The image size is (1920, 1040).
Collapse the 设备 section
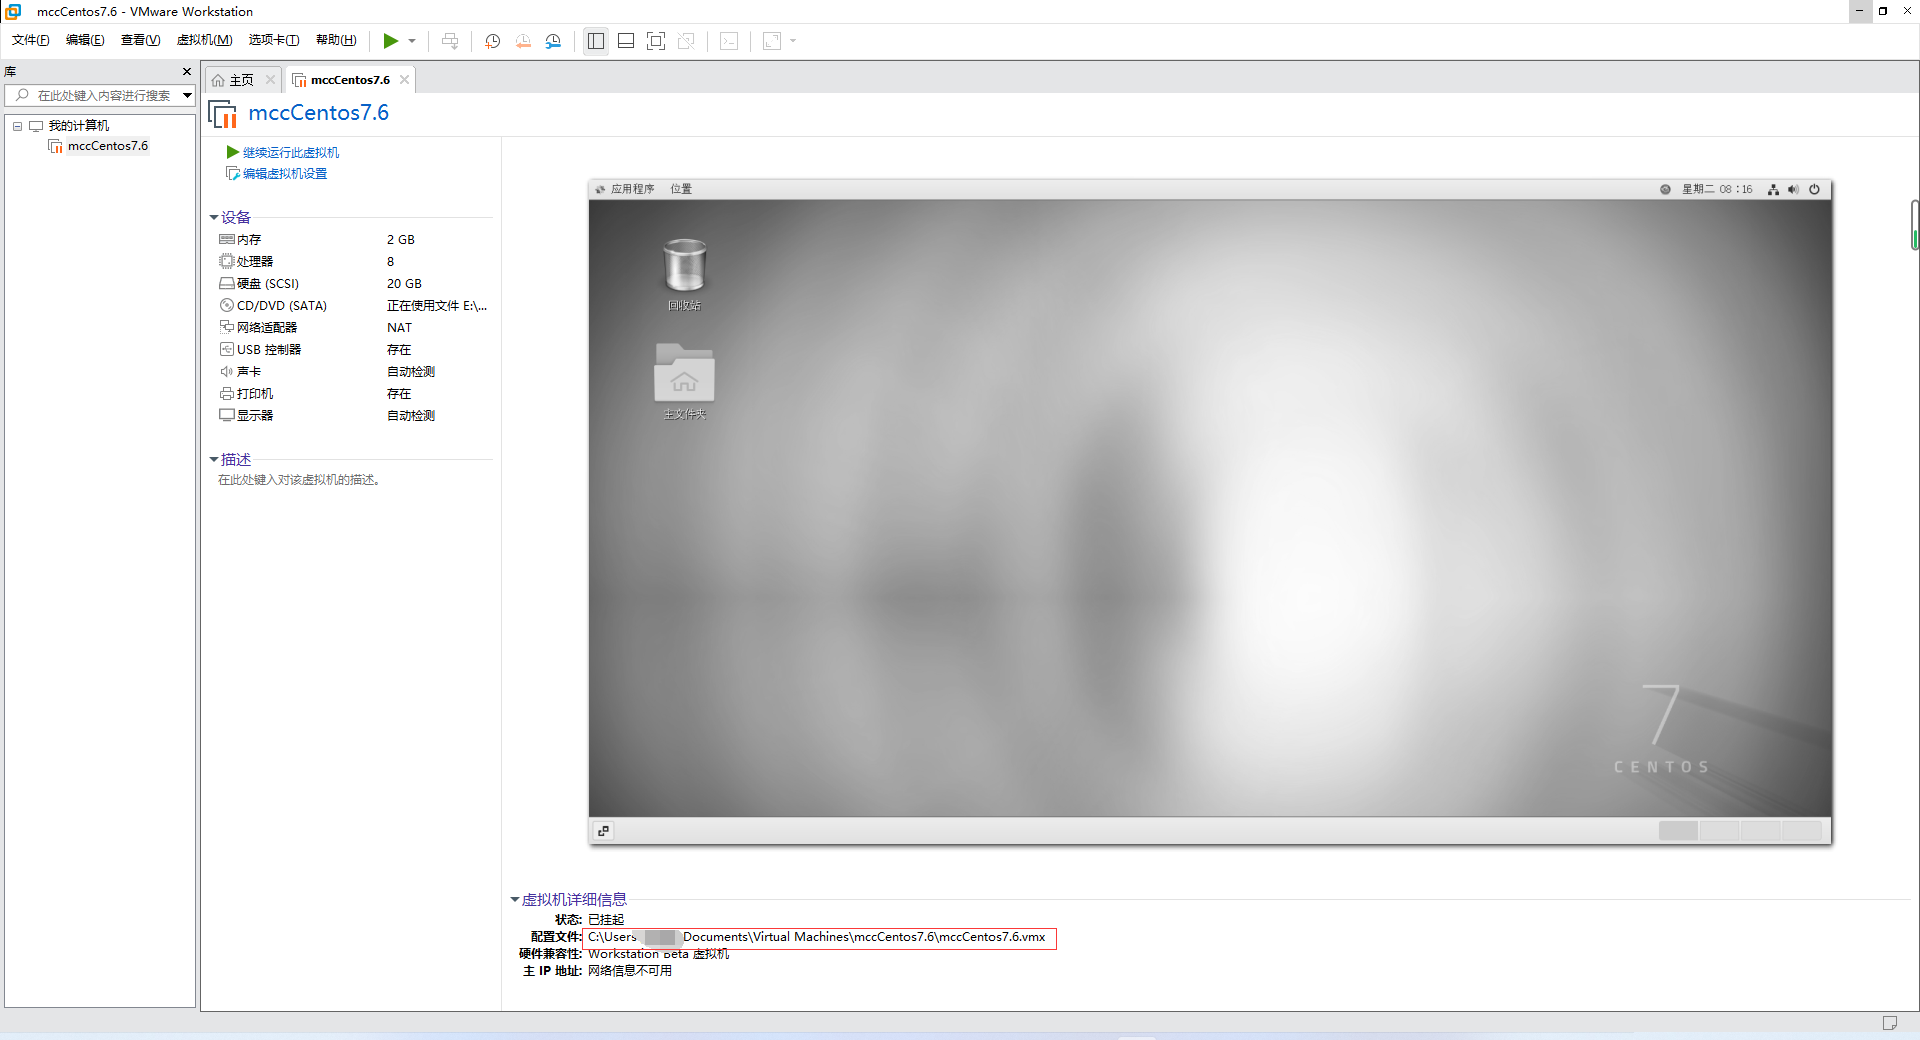(214, 217)
